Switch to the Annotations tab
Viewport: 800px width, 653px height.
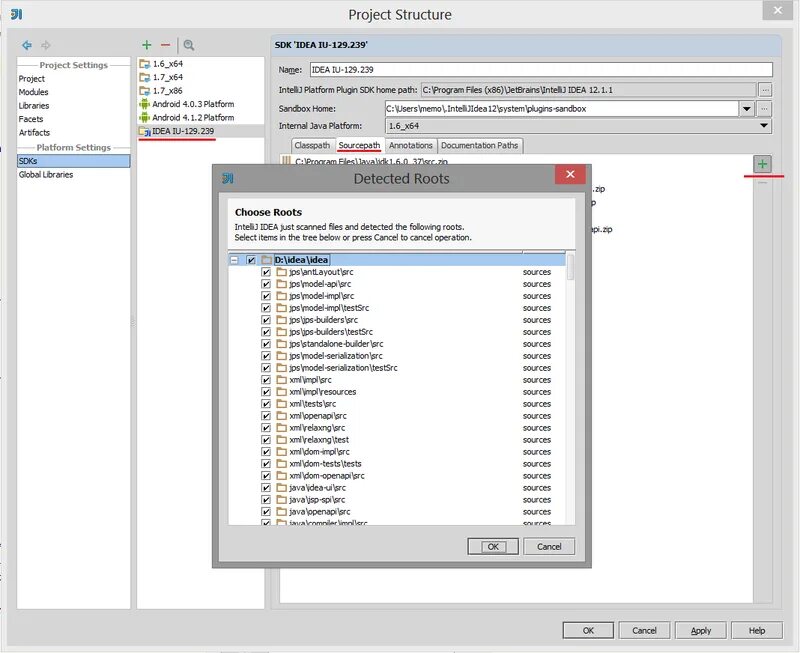click(411, 145)
